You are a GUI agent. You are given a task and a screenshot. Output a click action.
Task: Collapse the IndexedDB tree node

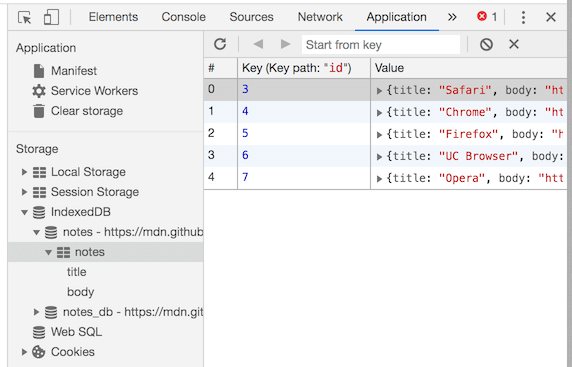coord(24,212)
